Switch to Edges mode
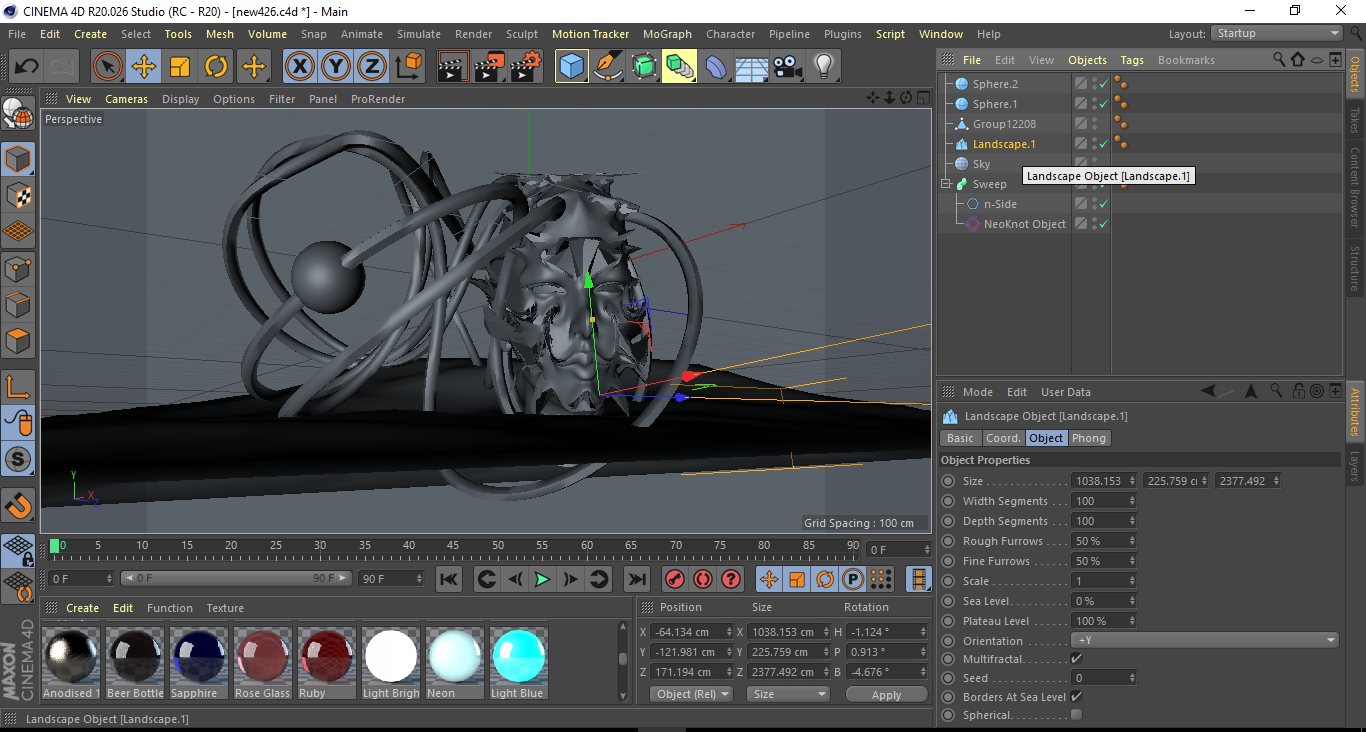 tap(18, 304)
